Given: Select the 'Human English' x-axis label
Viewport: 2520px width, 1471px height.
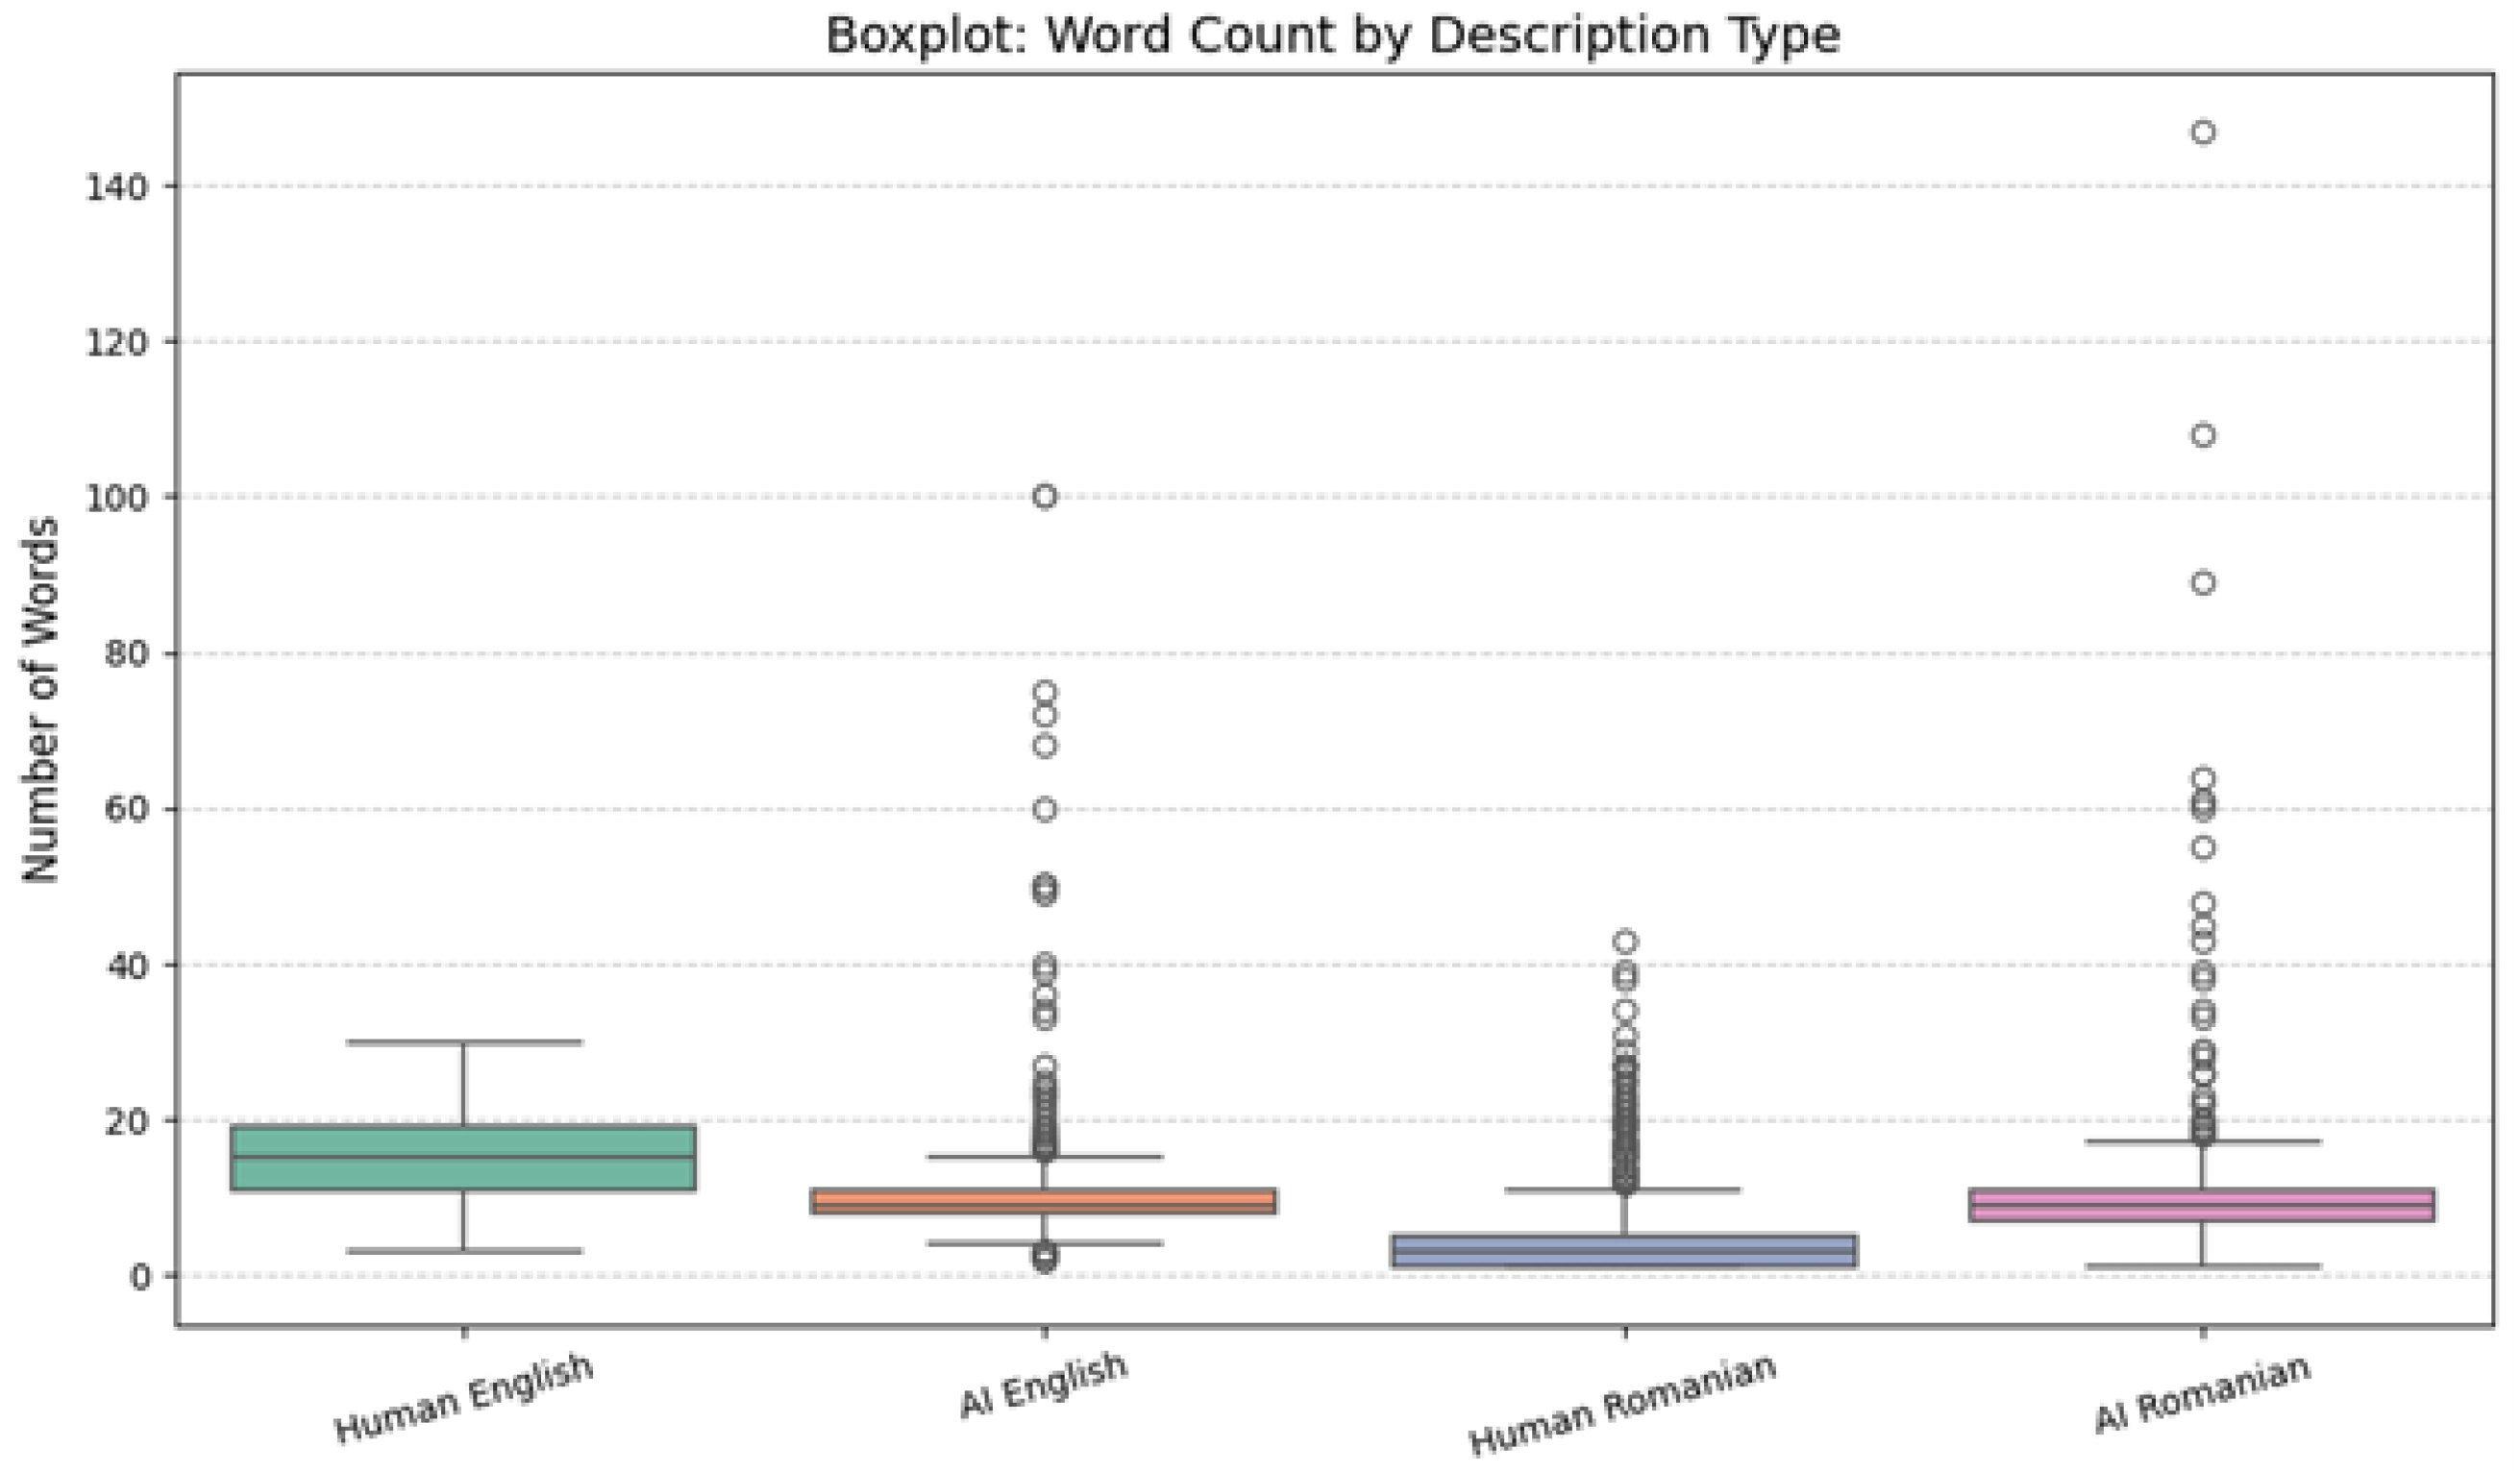Looking at the screenshot, I should (463, 1399).
